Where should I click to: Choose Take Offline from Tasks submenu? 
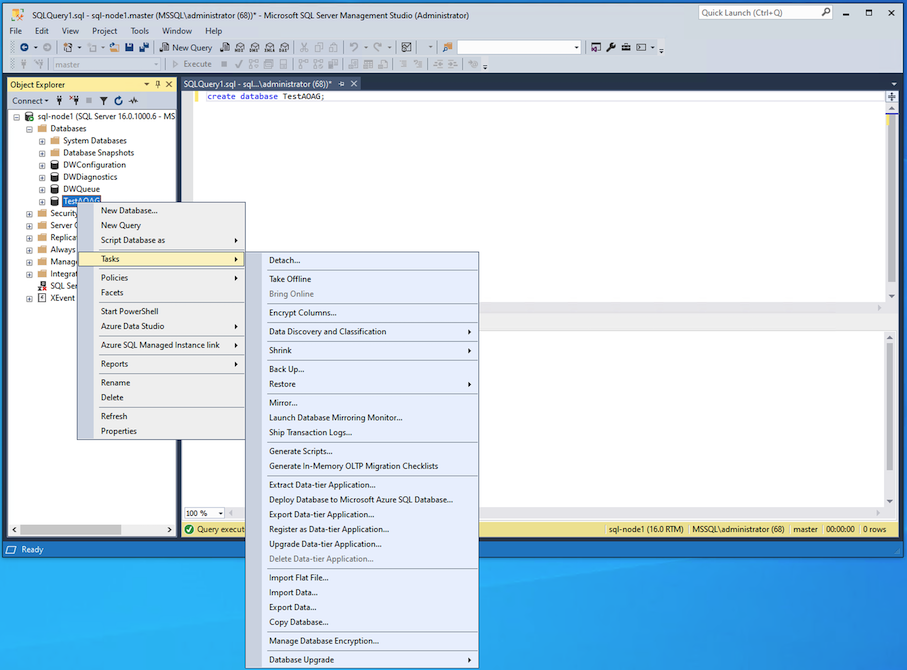[x=362, y=279]
